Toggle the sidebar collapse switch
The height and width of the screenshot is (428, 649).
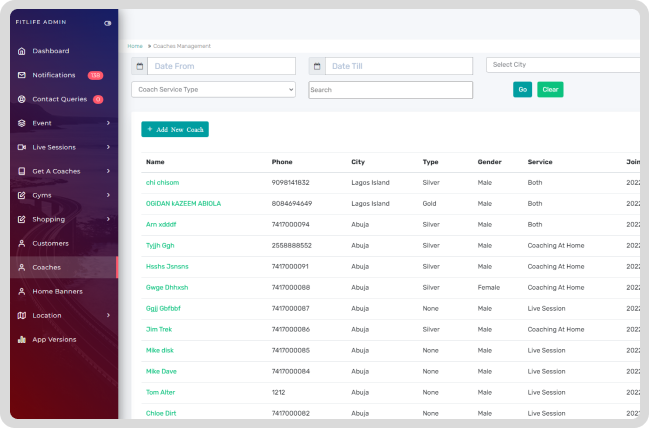point(108,23)
